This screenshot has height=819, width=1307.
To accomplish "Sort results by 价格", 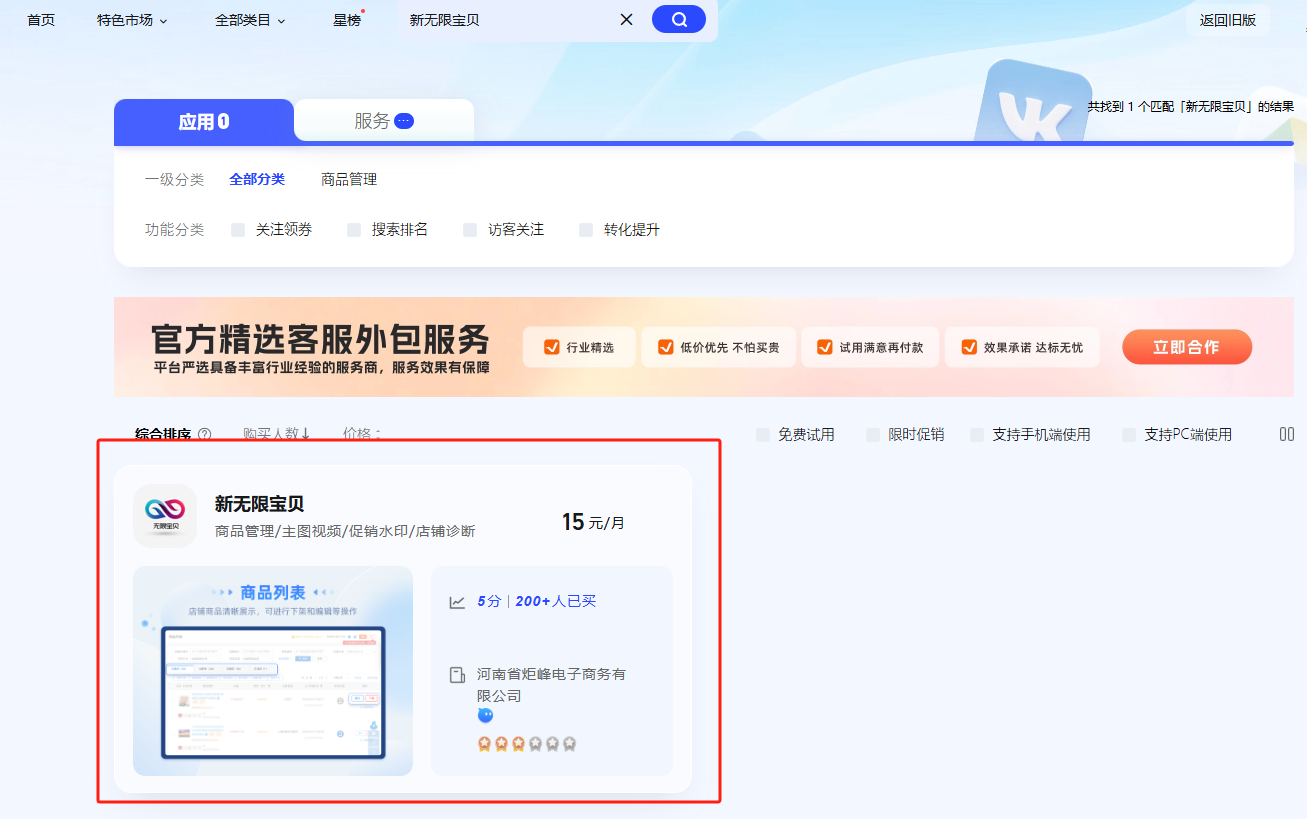I will tap(361, 434).
